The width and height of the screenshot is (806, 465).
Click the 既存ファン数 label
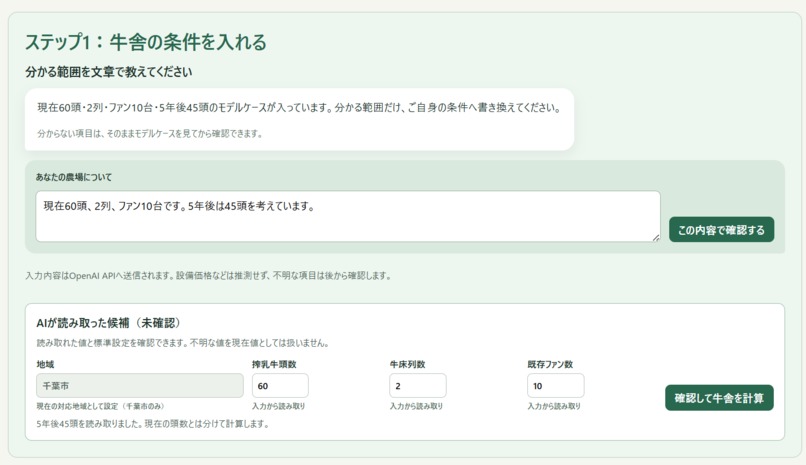(550, 364)
